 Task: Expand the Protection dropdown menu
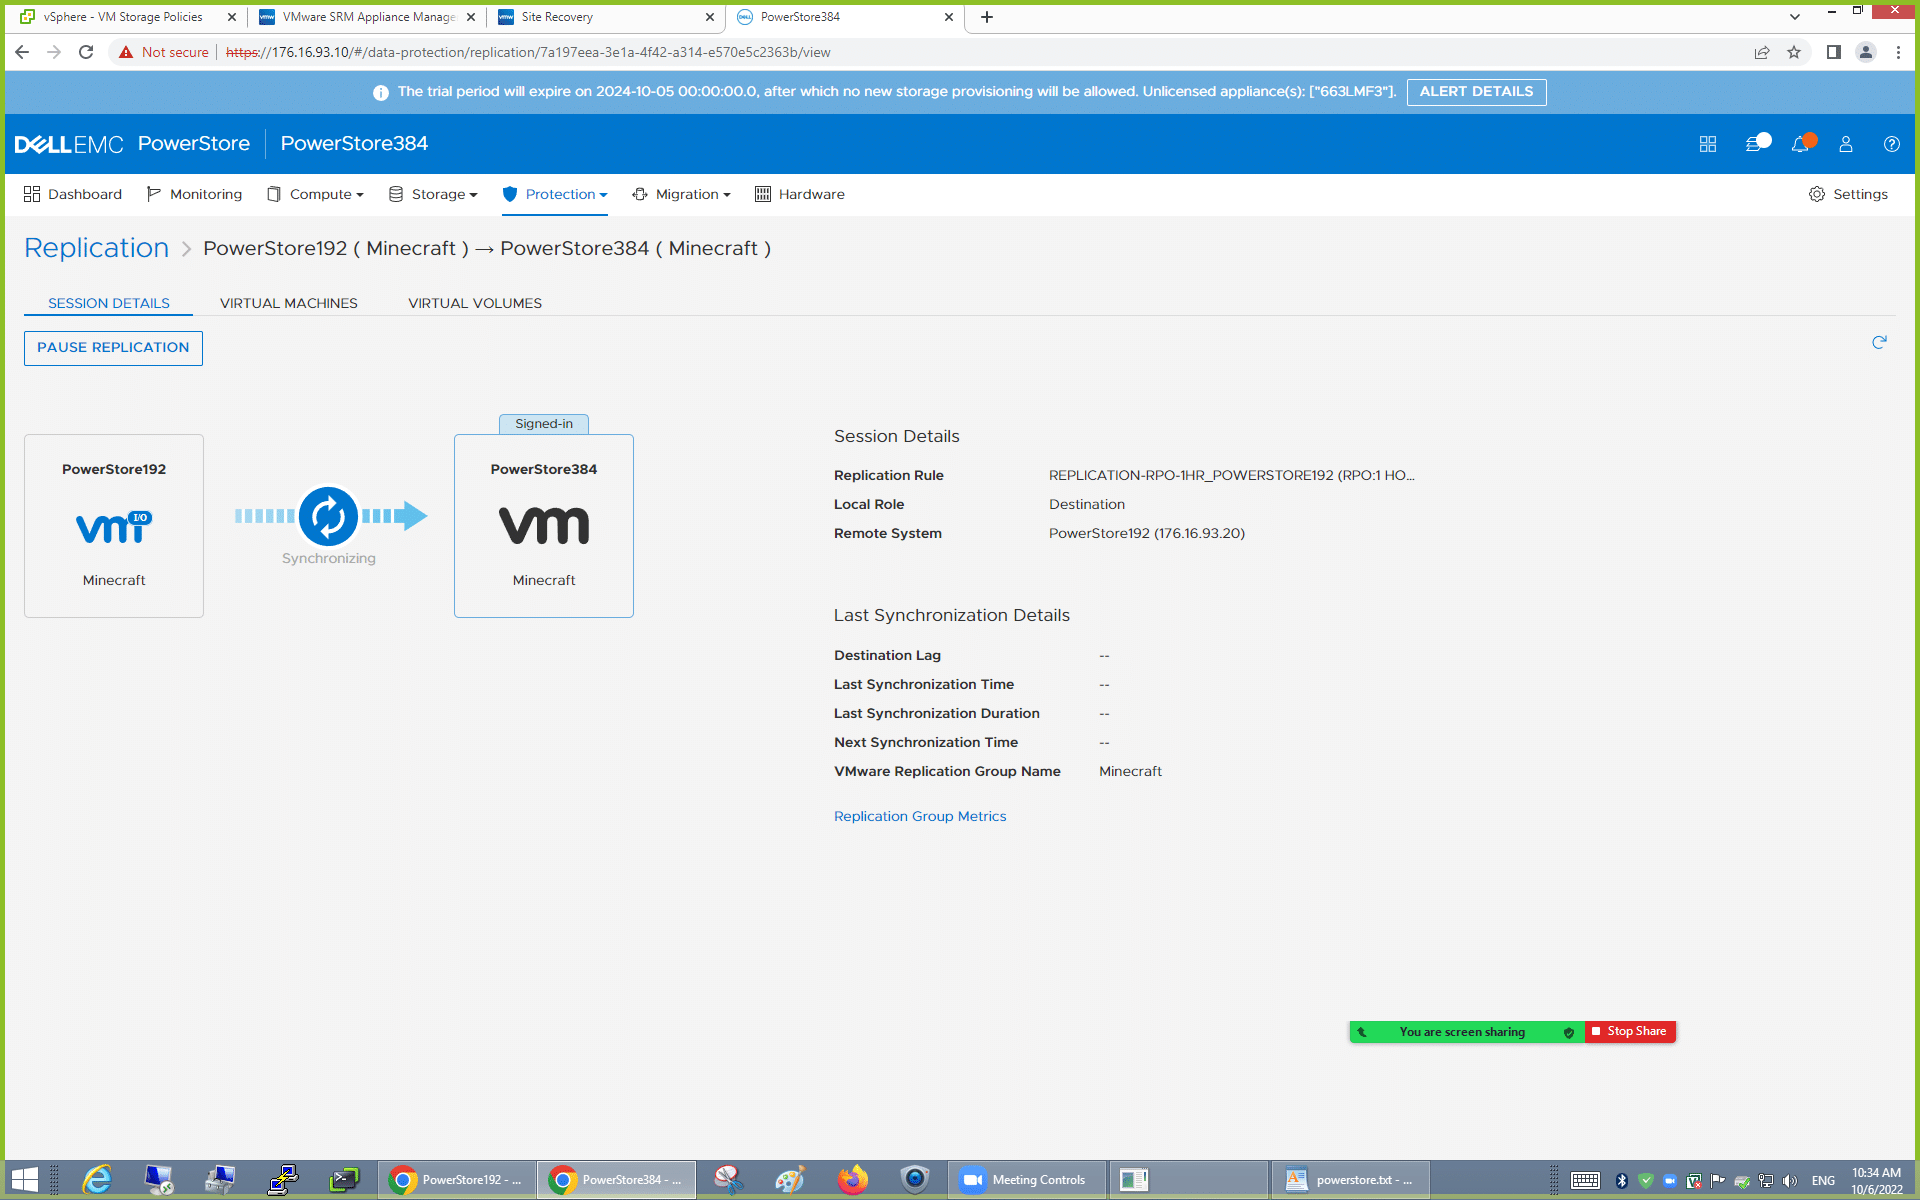[x=555, y=194]
